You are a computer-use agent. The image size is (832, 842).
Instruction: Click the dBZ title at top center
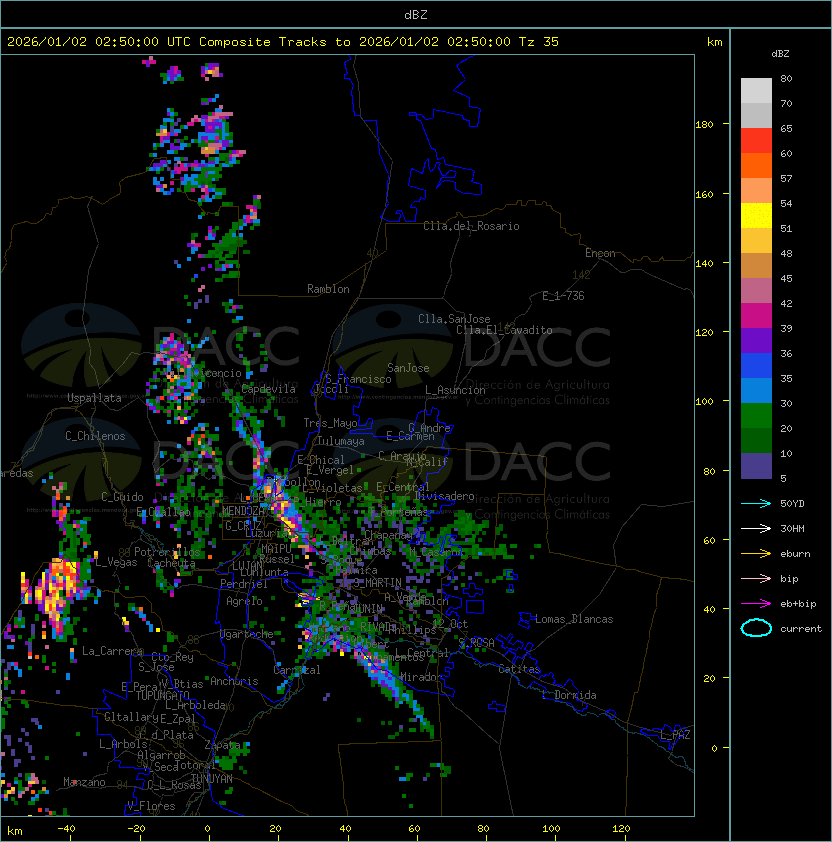click(416, 14)
